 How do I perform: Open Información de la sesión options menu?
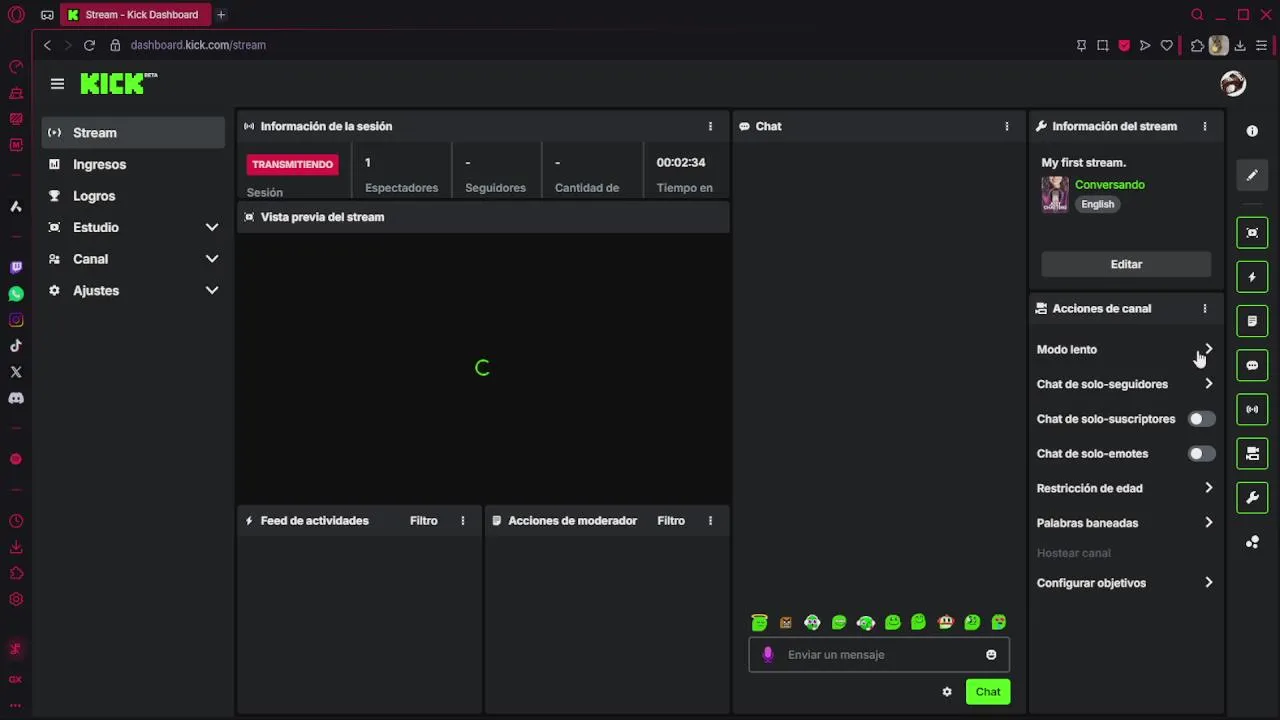[710, 127]
